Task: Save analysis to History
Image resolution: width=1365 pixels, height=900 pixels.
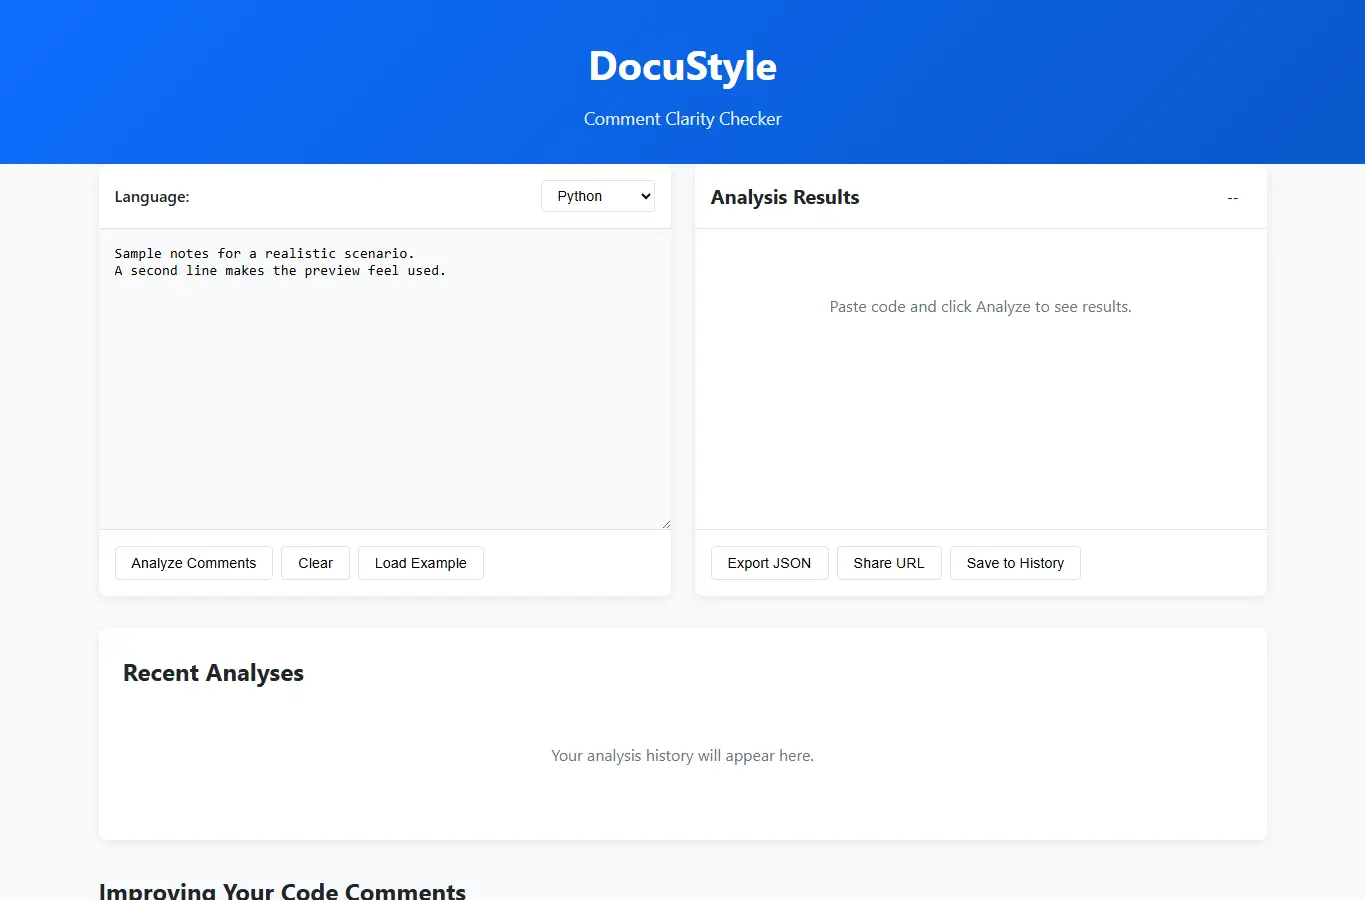Action: pyautogui.click(x=1015, y=563)
